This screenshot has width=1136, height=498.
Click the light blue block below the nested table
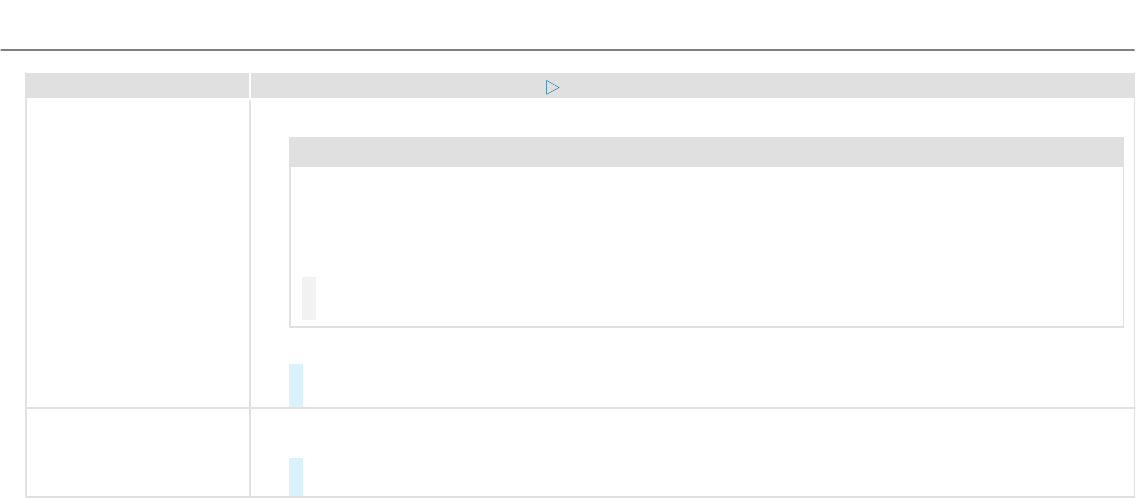(296, 386)
